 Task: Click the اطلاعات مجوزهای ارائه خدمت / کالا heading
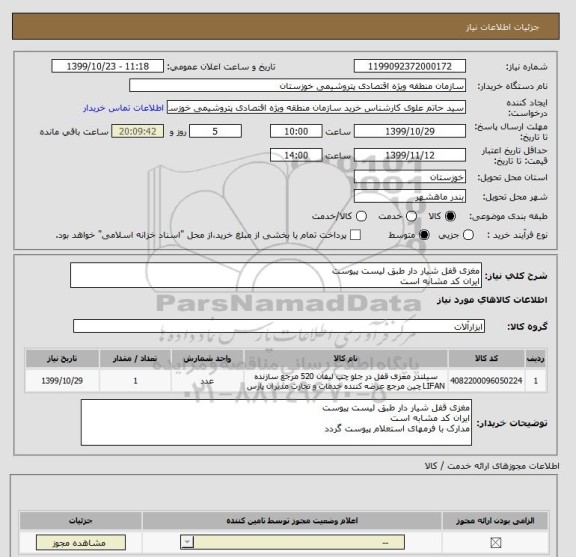click(x=492, y=466)
